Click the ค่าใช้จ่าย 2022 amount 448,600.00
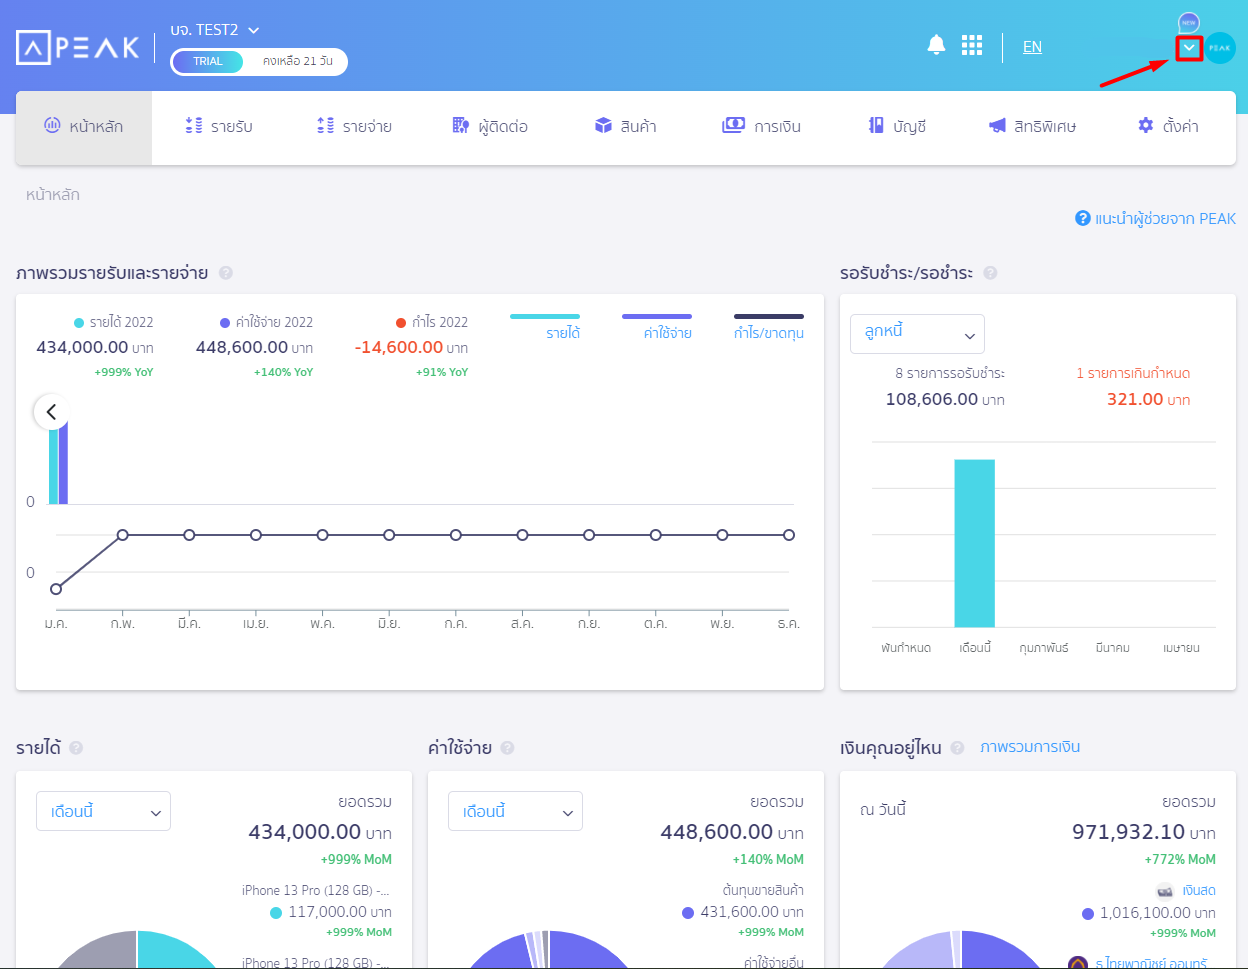Image resolution: width=1248 pixels, height=969 pixels. click(x=242, y=347)
